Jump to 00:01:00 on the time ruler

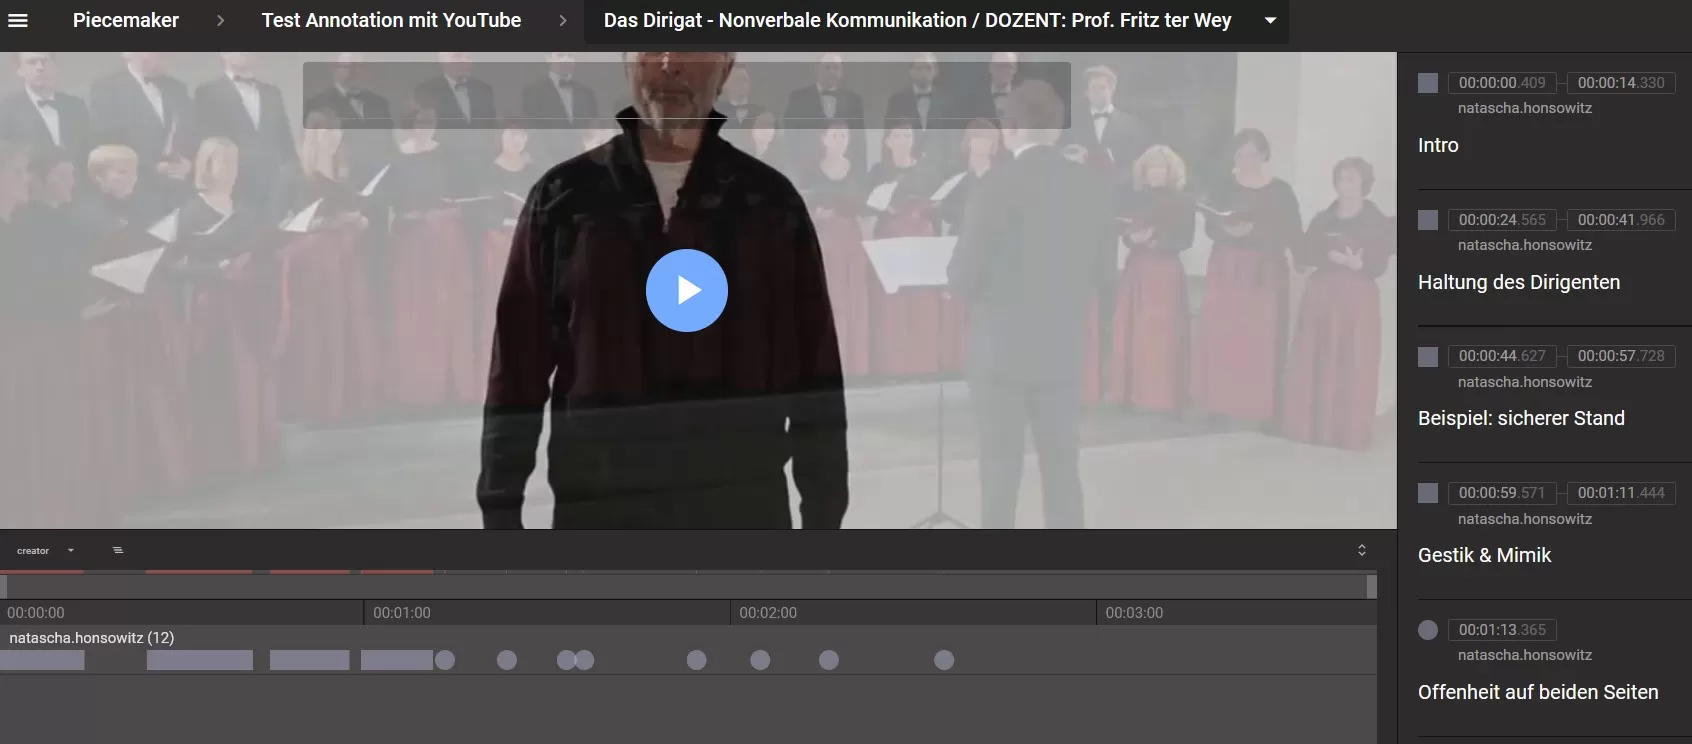(402, 613)
